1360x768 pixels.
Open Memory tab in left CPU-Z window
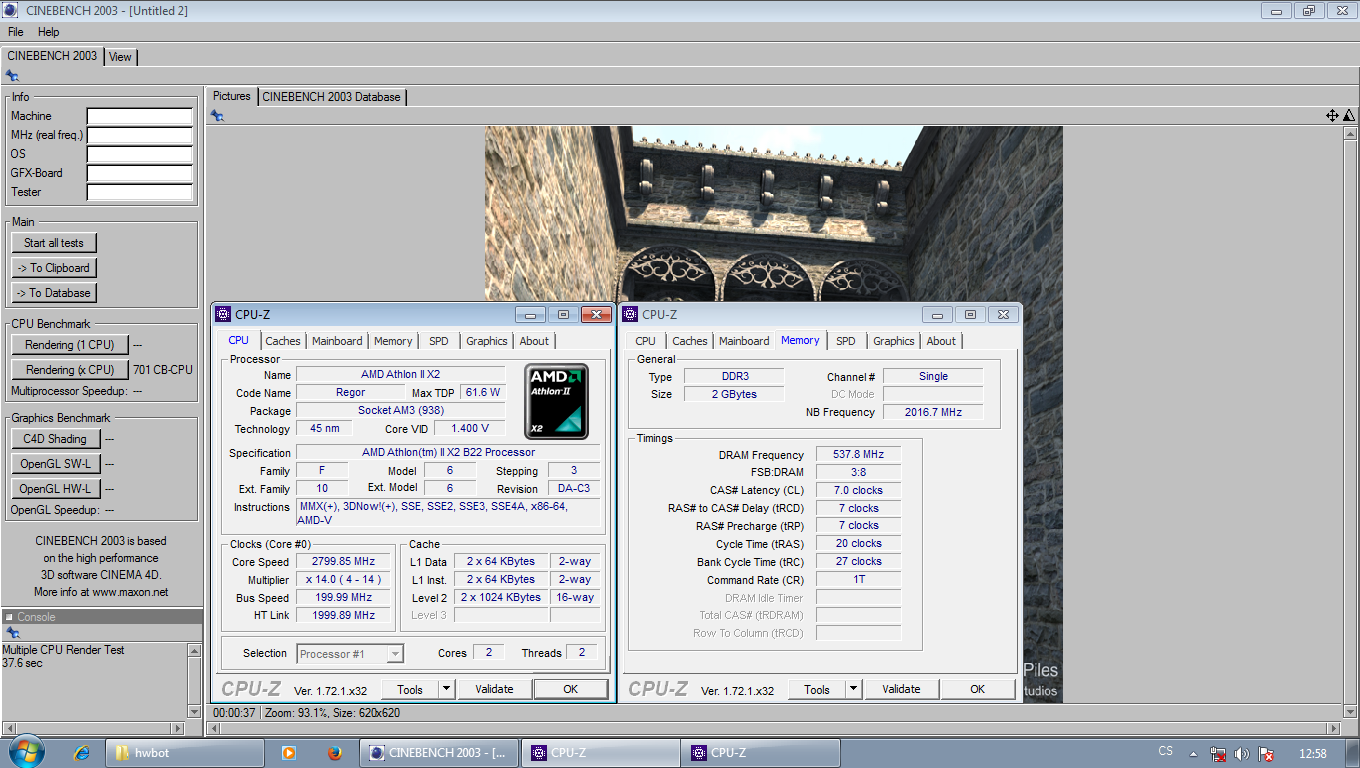(x=393, y=341)
